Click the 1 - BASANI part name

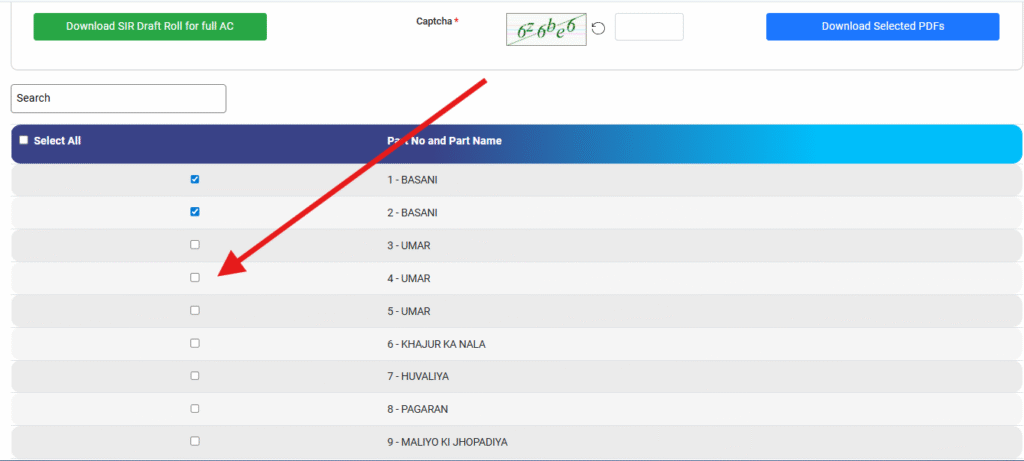coord(412,180)
